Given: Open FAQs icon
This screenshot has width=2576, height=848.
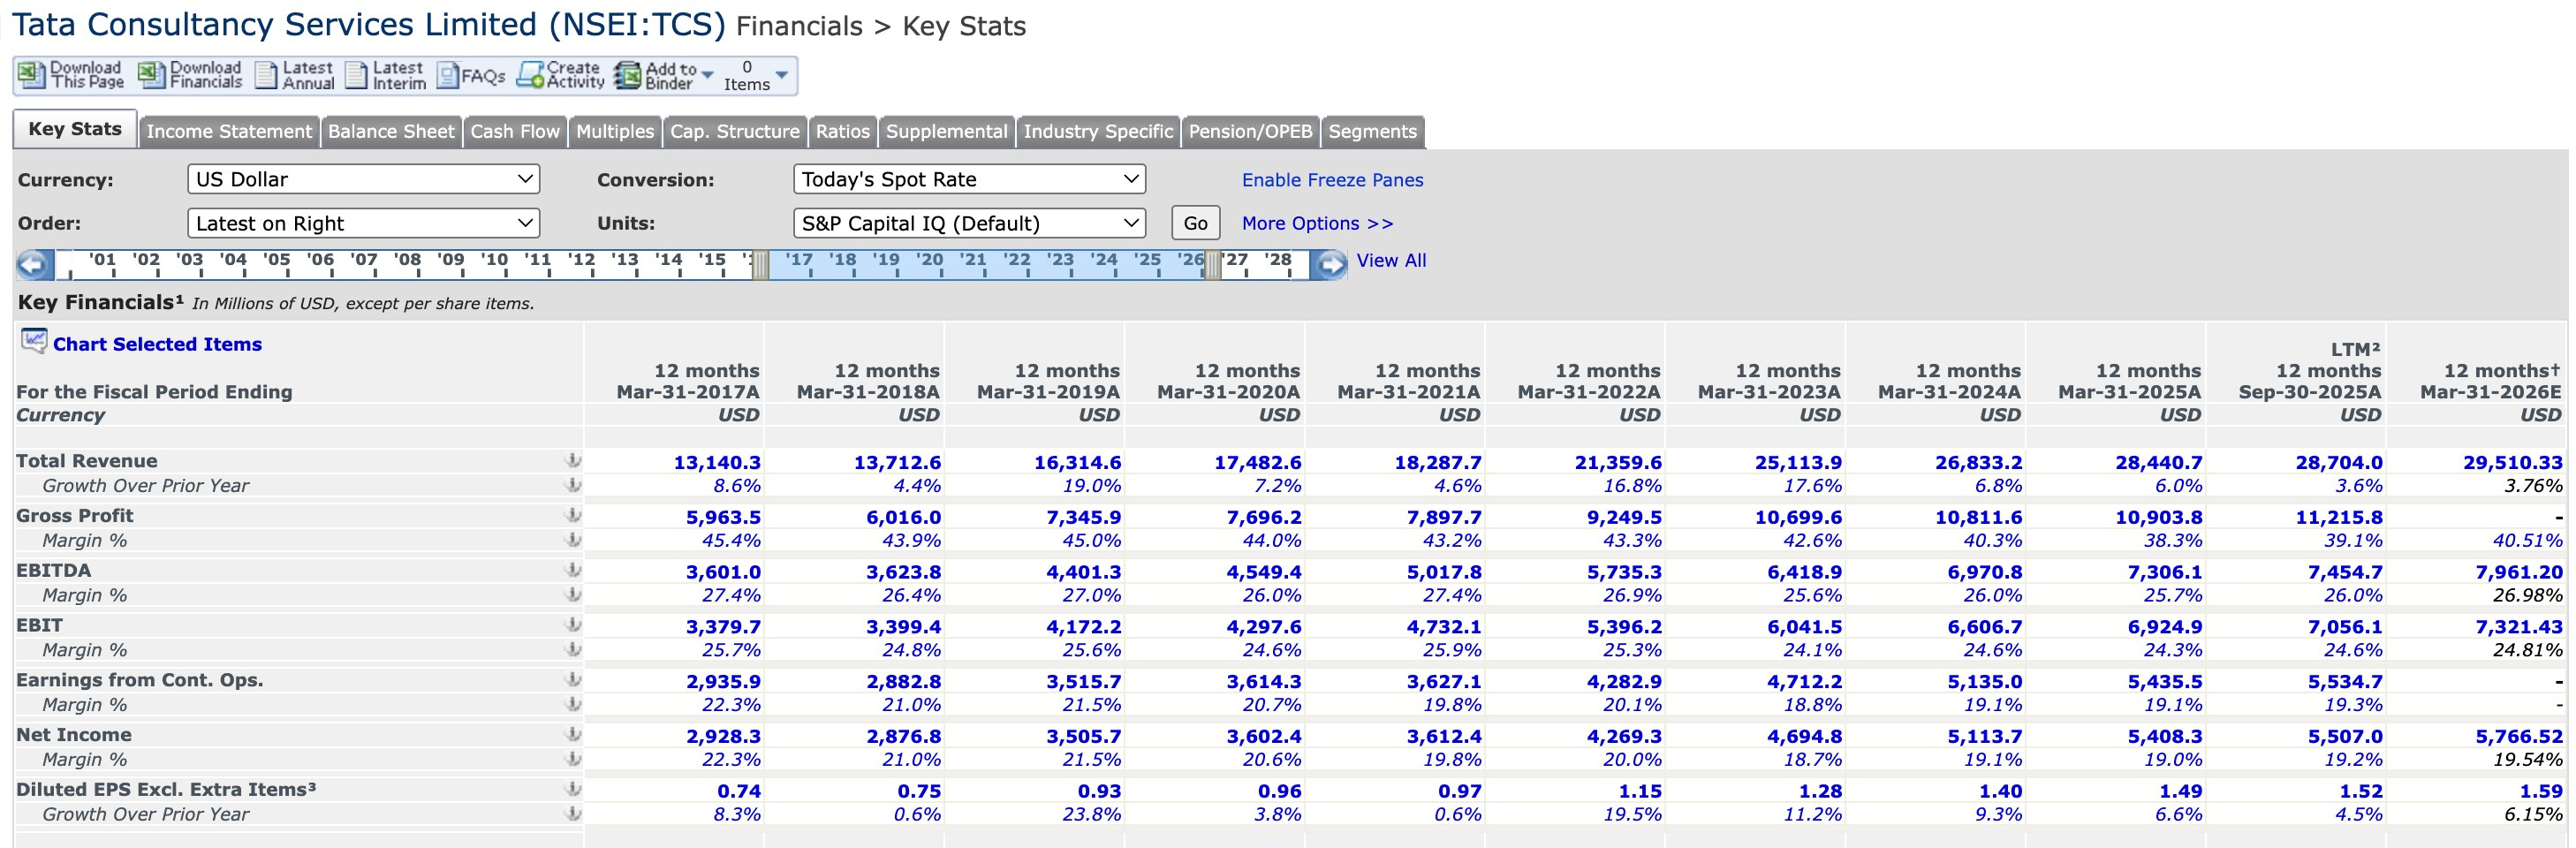Looking at the screenshot, I should click(x=447, y=76).
